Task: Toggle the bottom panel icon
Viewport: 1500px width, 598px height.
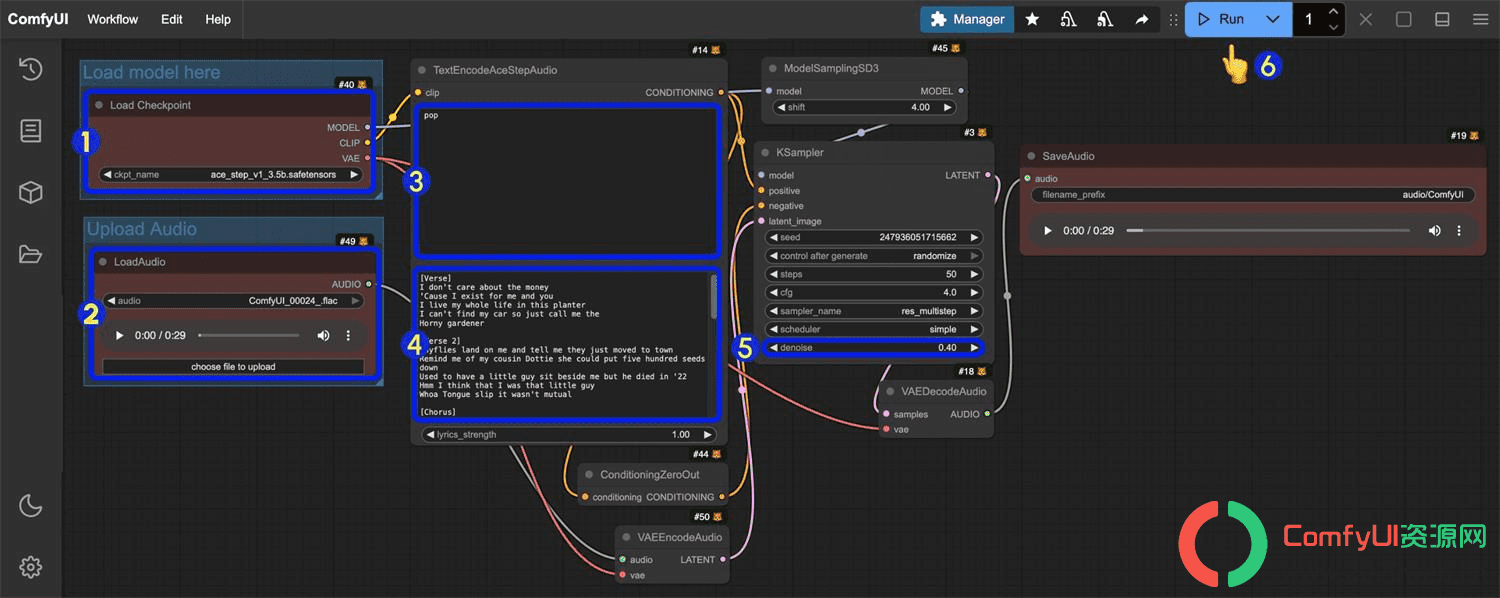Action: click(1442, 19)
